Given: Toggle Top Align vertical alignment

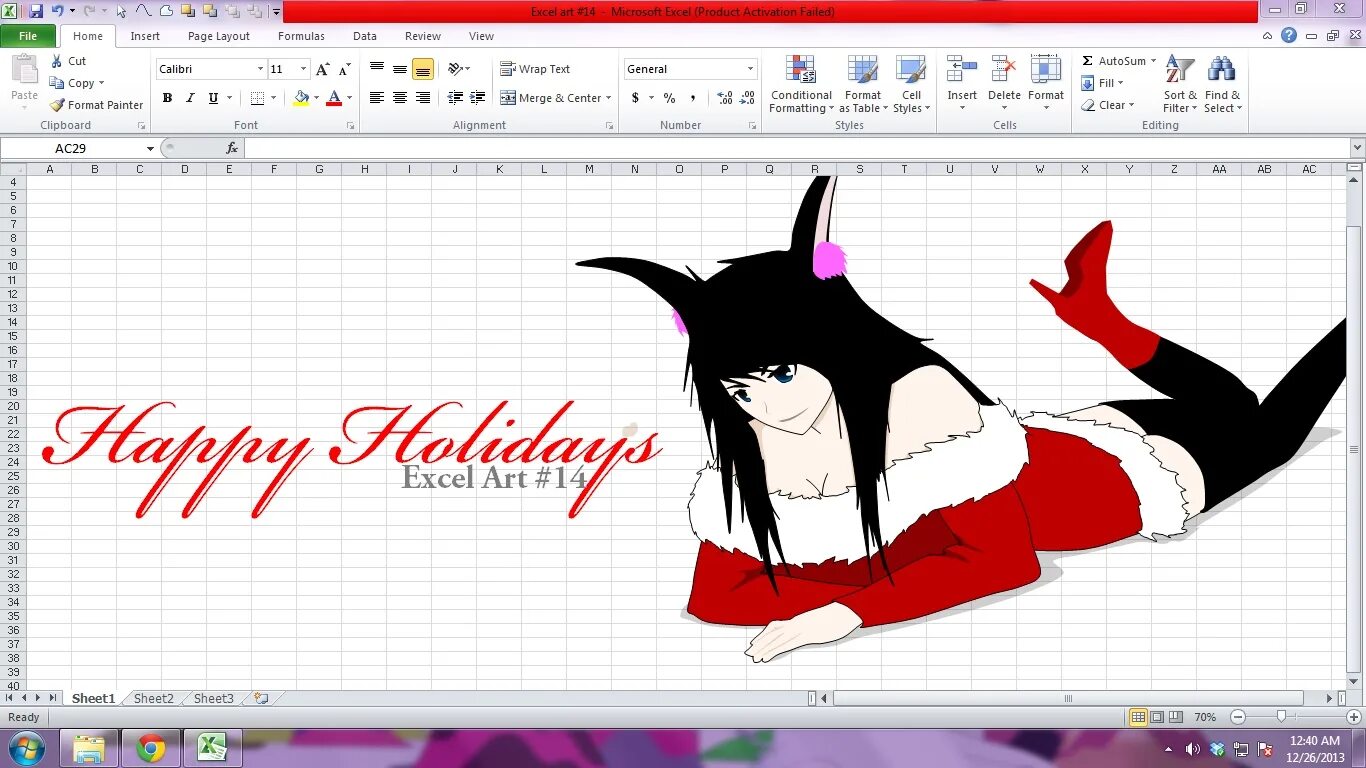Looking at the screenshot, I should click(377, 69).
